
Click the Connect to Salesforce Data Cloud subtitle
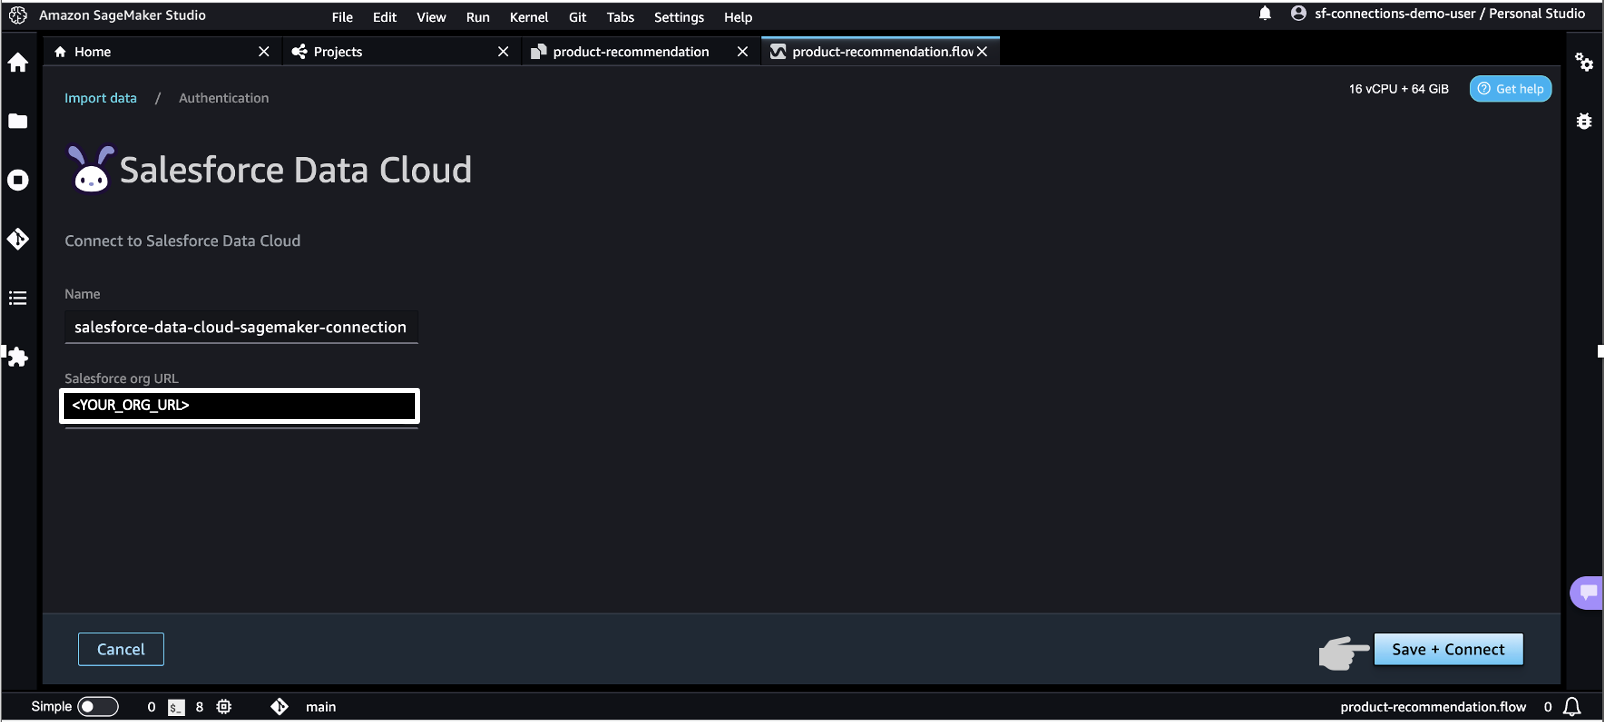click(x=183, y=241)
